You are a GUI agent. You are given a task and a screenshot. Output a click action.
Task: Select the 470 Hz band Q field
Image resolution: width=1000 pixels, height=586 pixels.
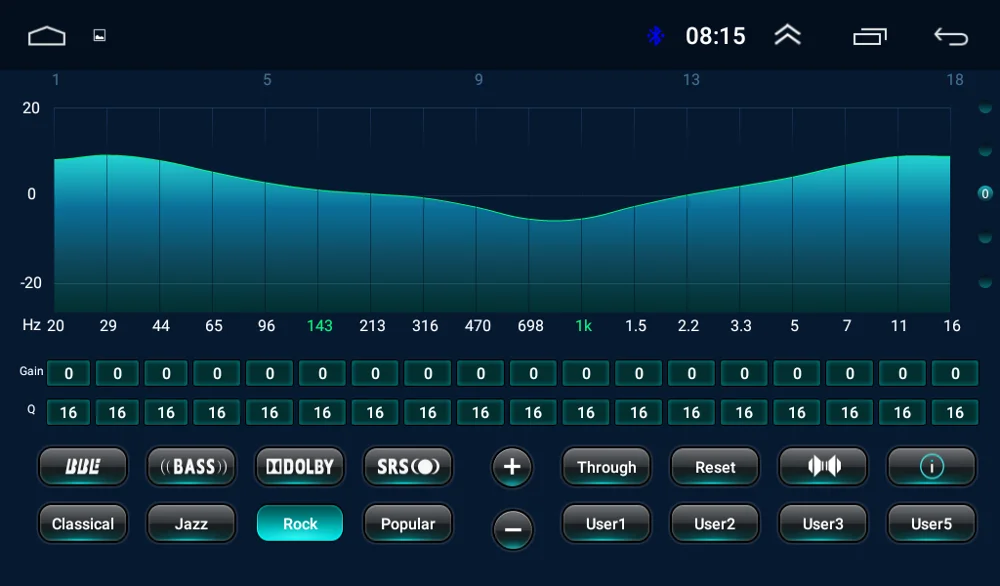point(481,413)
